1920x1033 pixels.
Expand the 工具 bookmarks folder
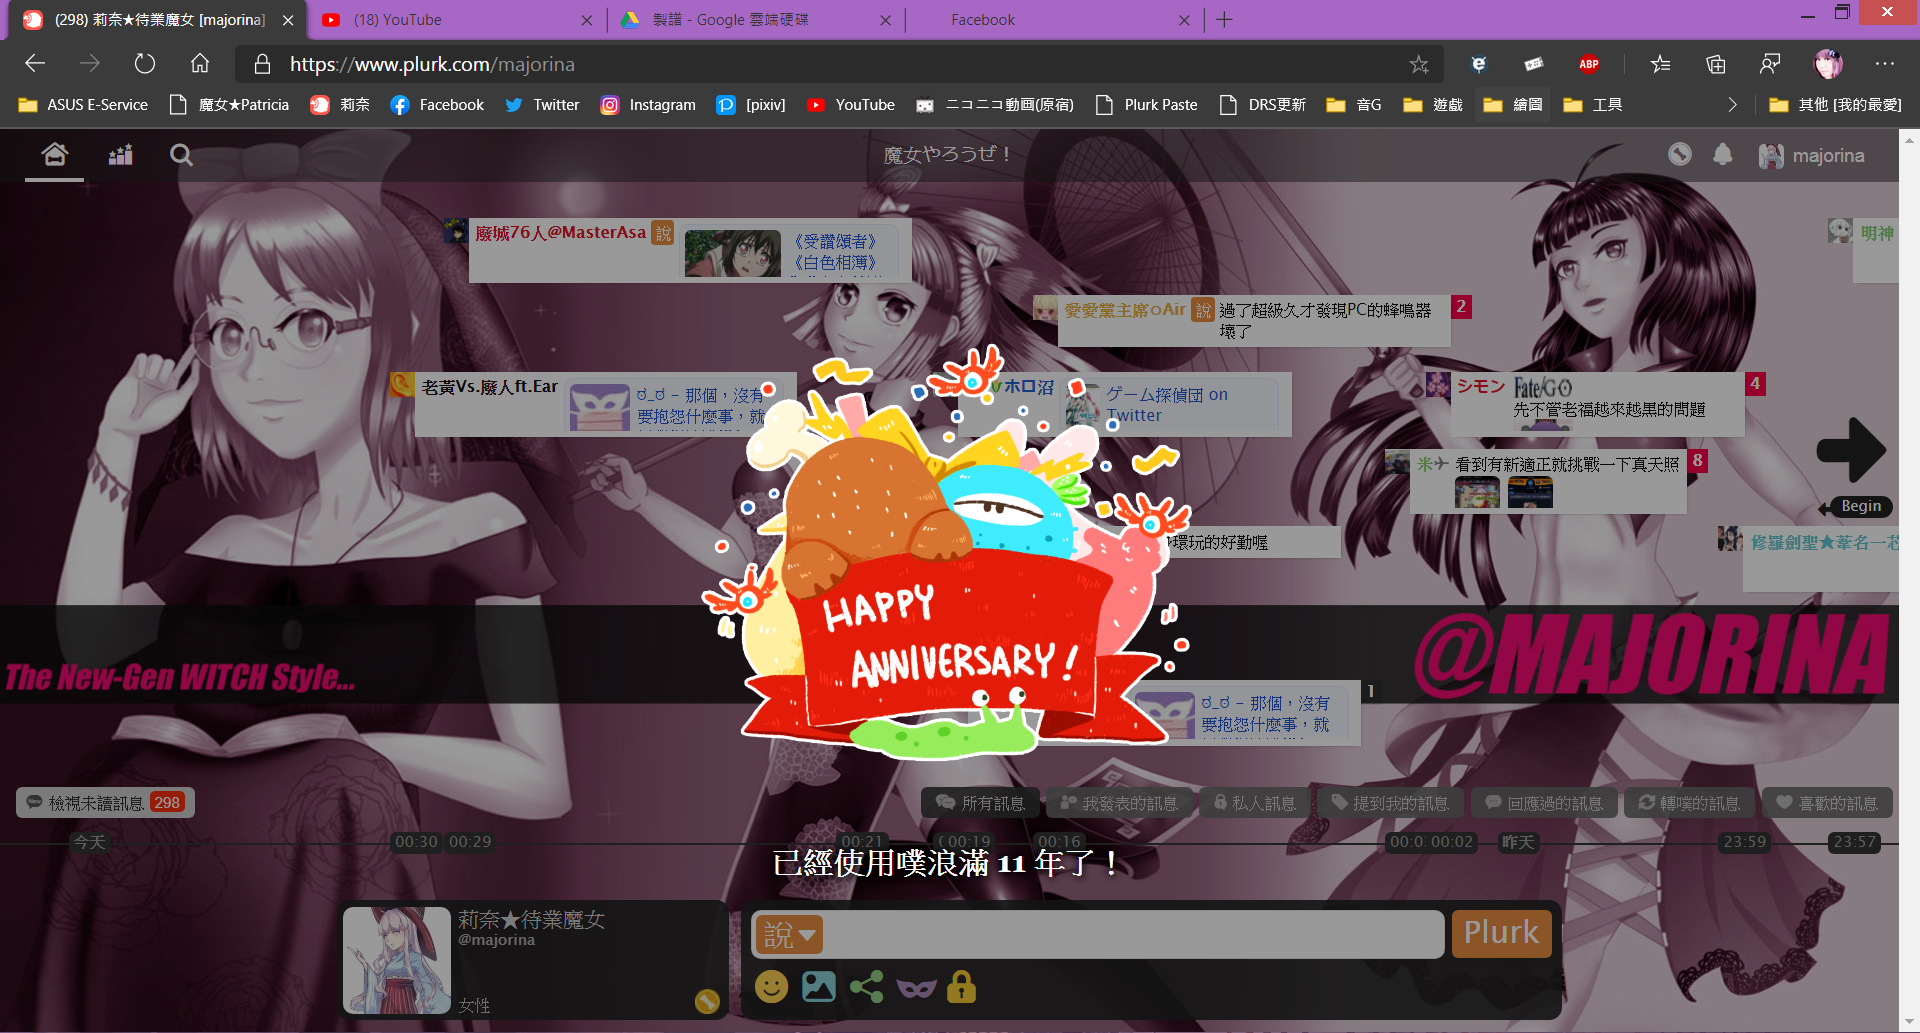(1593, 105)
